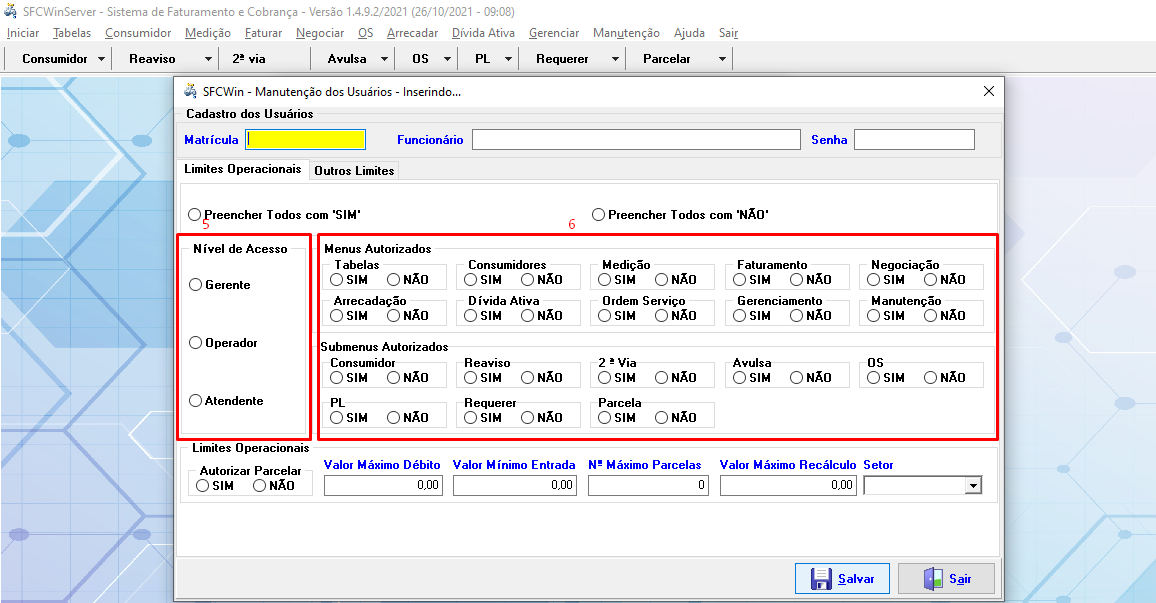Click the 2ª via toolbar button
Viewport: 1156px width, 603px height.
pyautogui.click(x=249, y=59)
